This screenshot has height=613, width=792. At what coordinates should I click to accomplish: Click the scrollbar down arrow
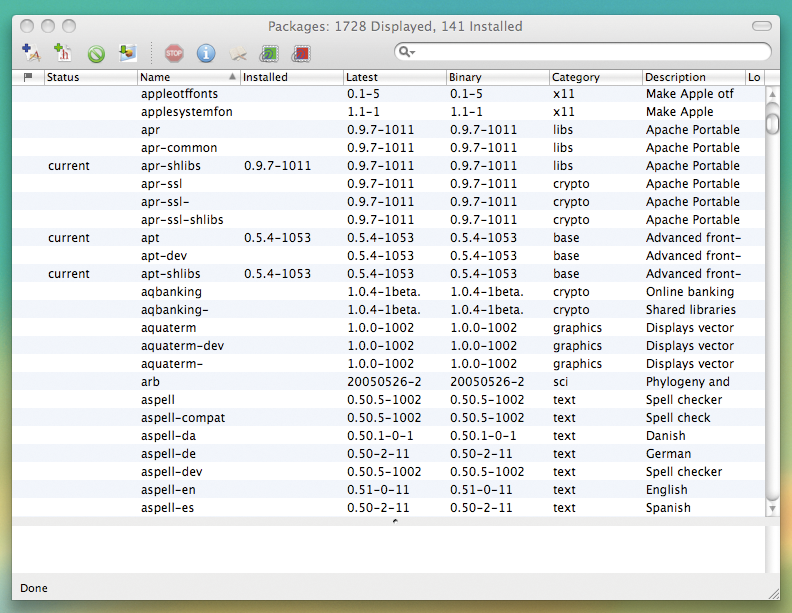772,509
